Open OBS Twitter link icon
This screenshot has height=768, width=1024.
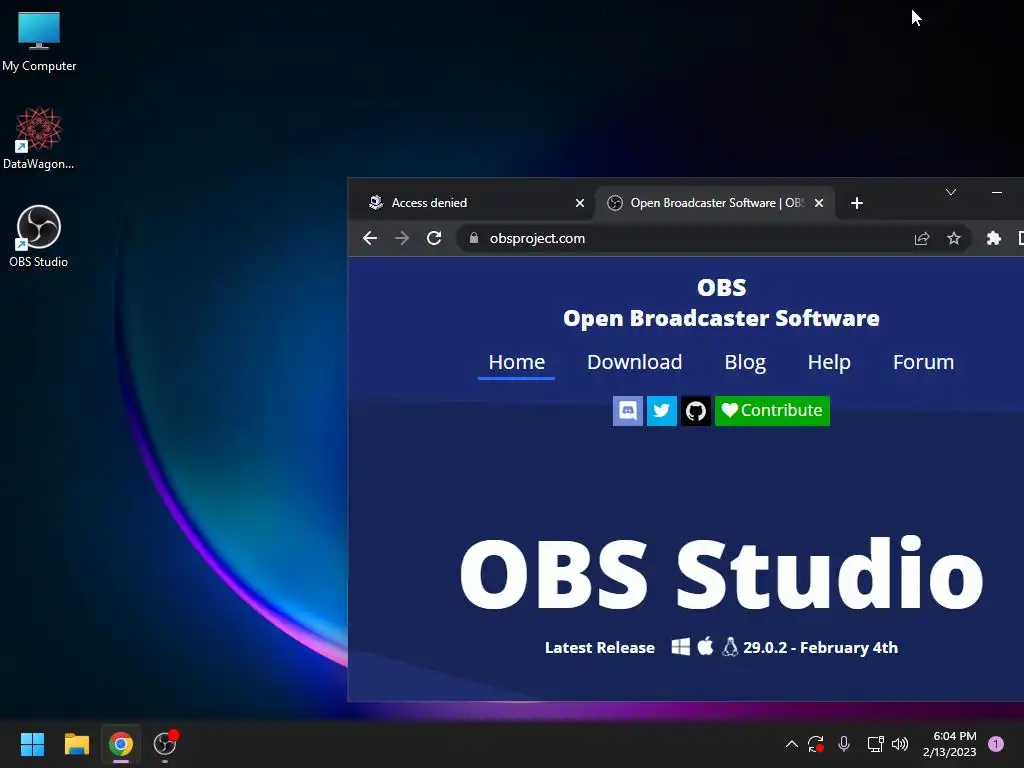click(x=662, y=411)
